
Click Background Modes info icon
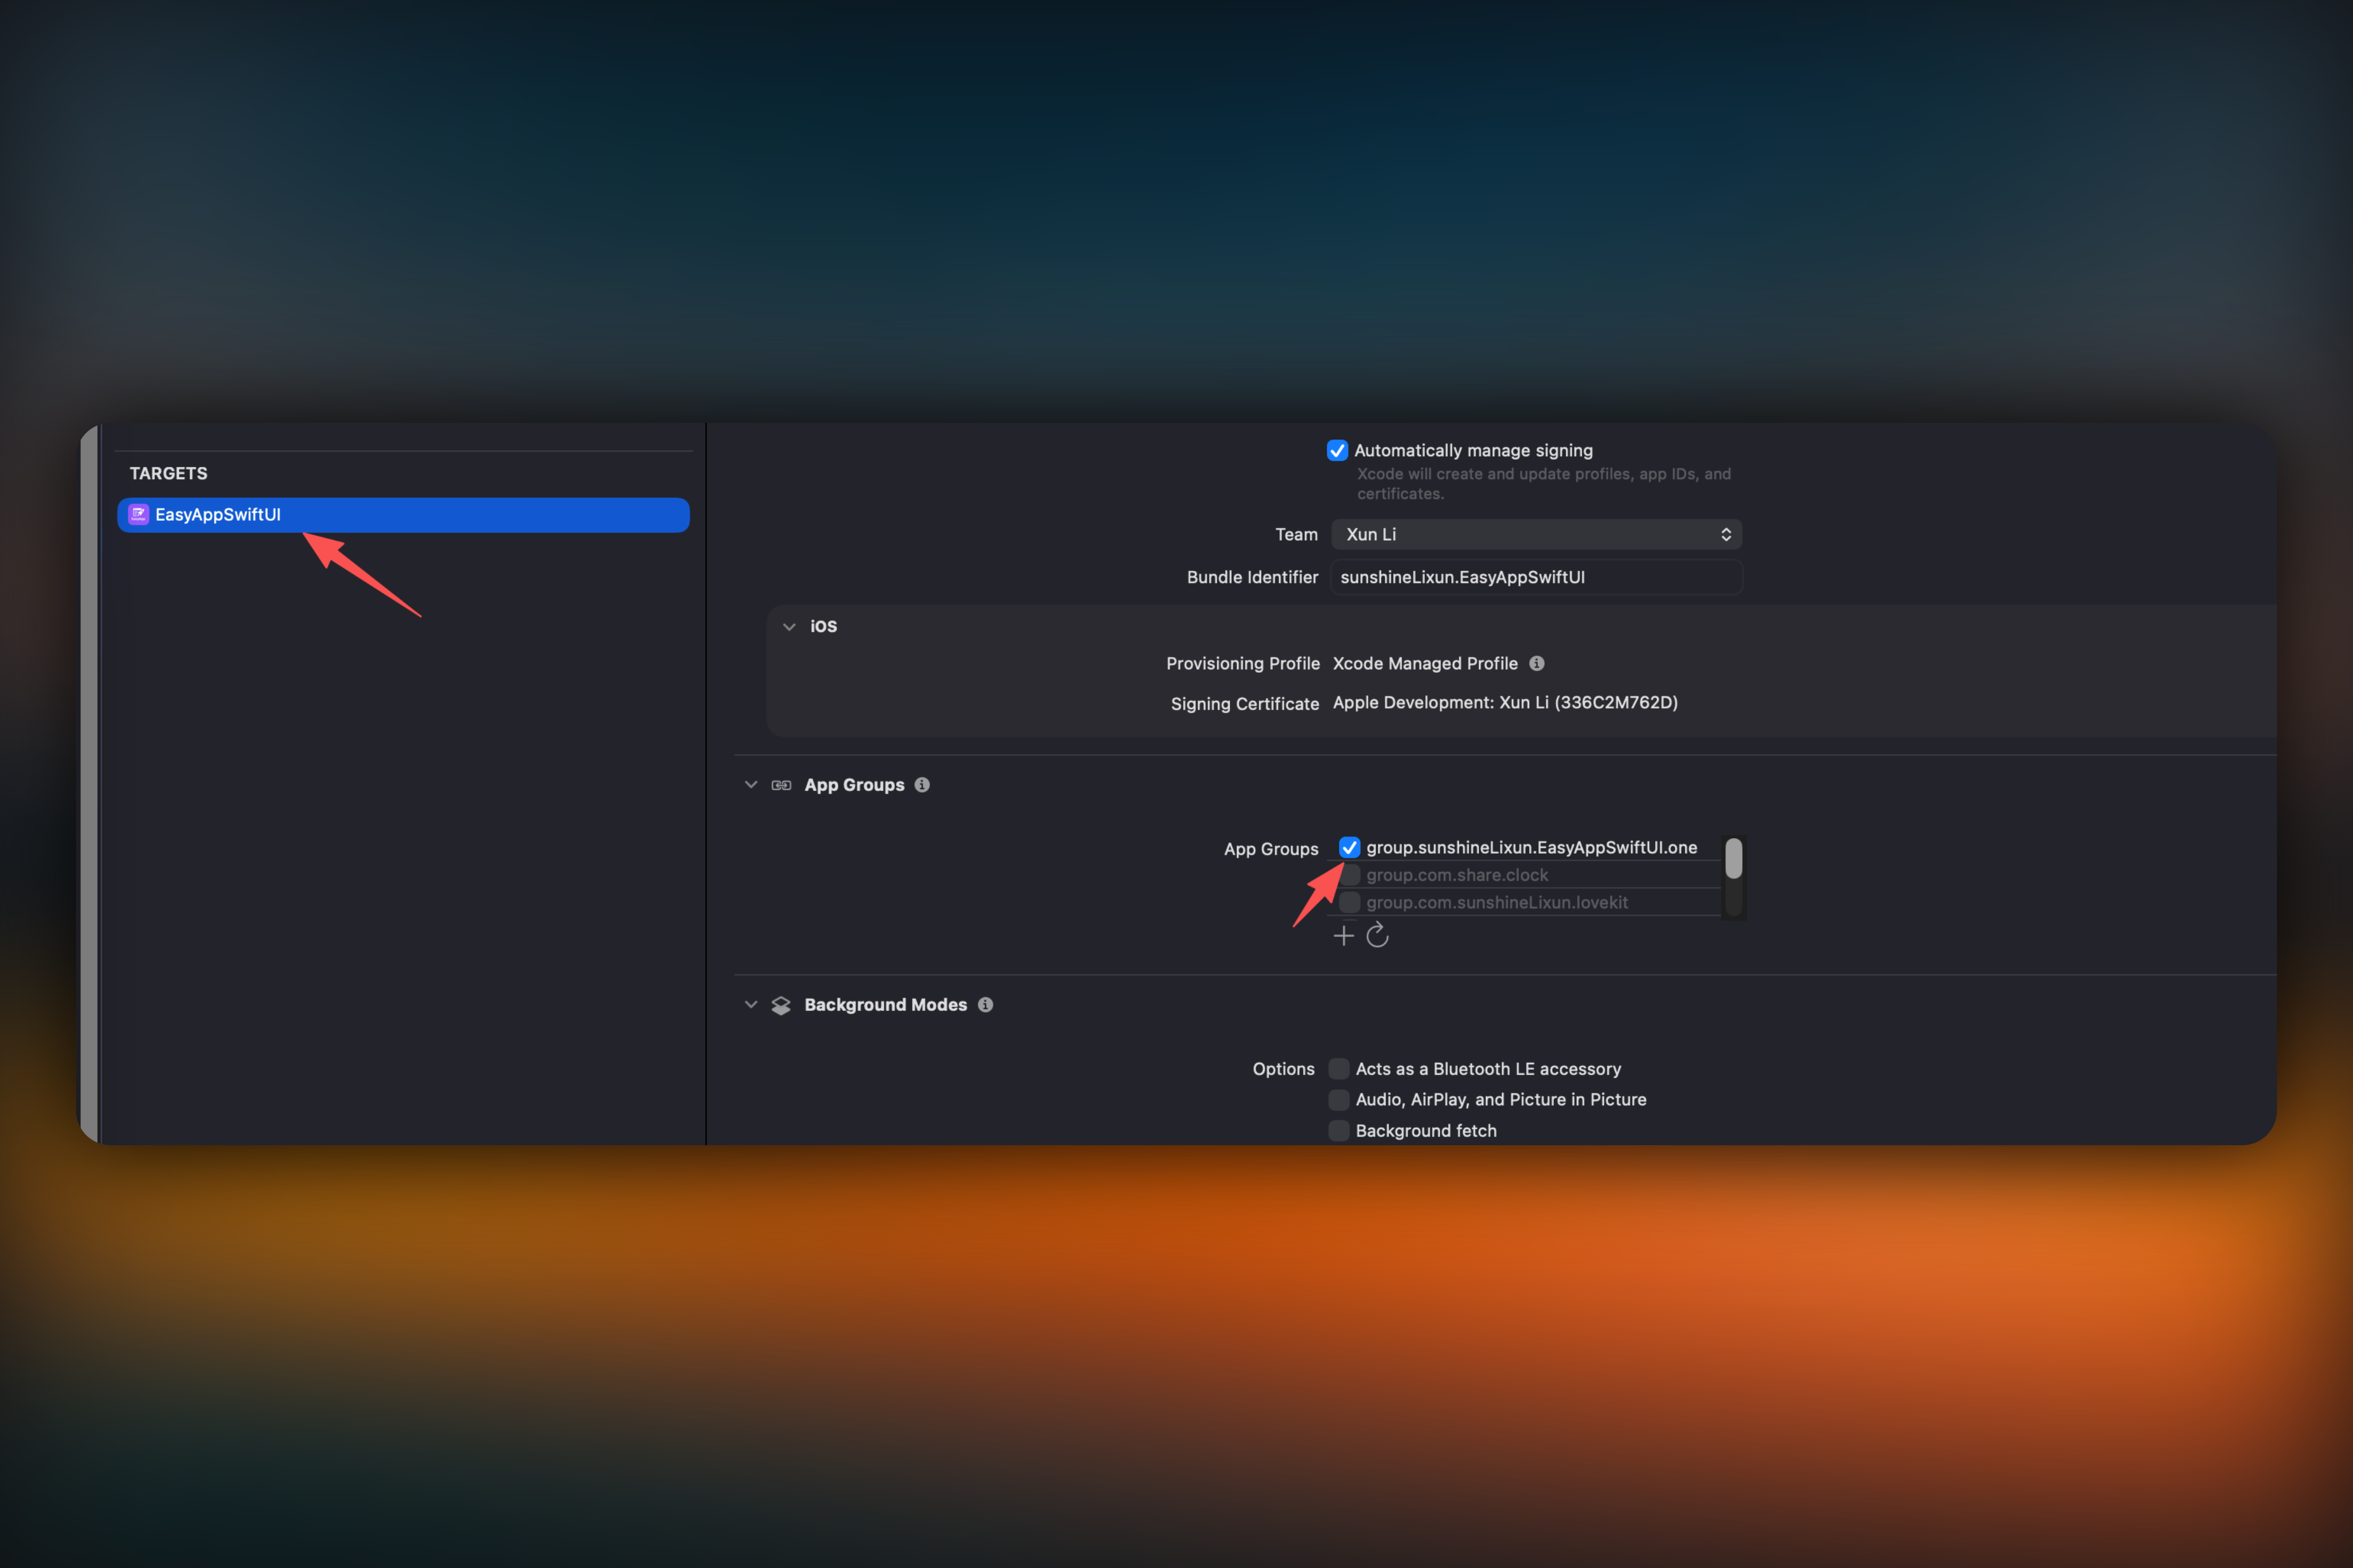[x=985, y=1005]
